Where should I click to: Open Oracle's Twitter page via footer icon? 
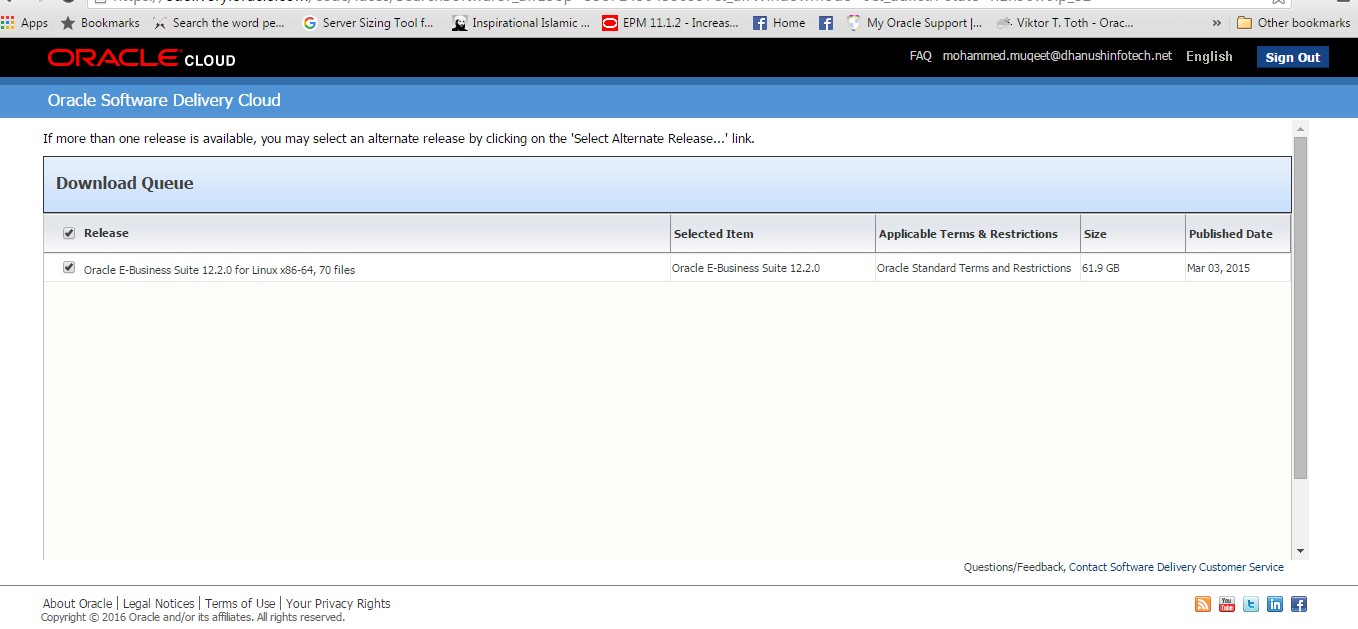[x=1250, y=603]
